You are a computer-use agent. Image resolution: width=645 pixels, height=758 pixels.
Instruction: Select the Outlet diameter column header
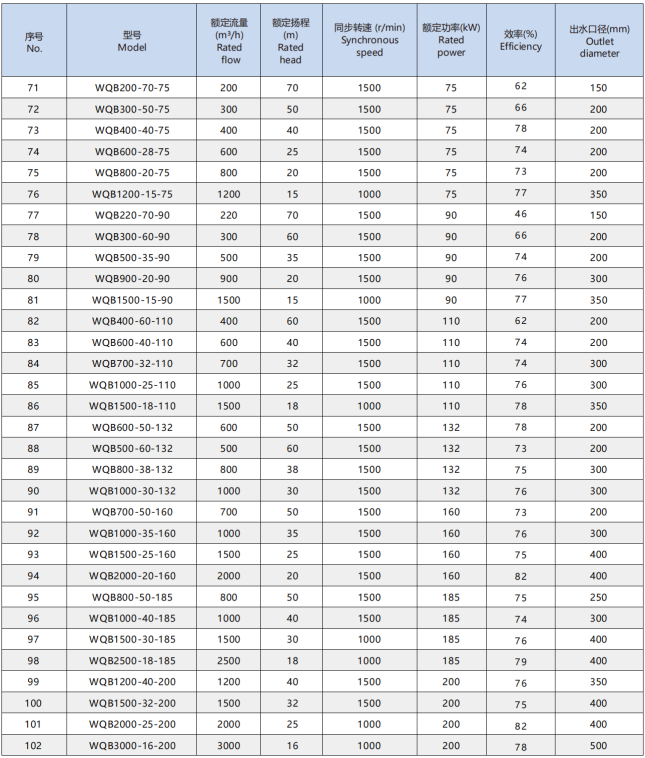[x=600, y=41]
